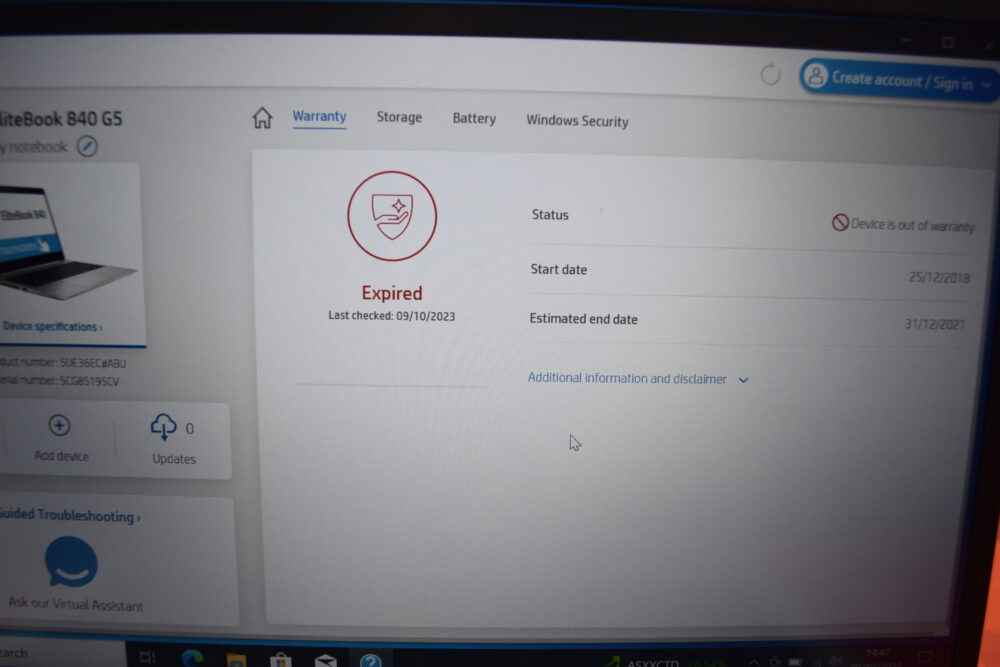Click the 'Start date' label
Image resolution: width=1000 pixels, height=667 pixels.
coord(559,270)
